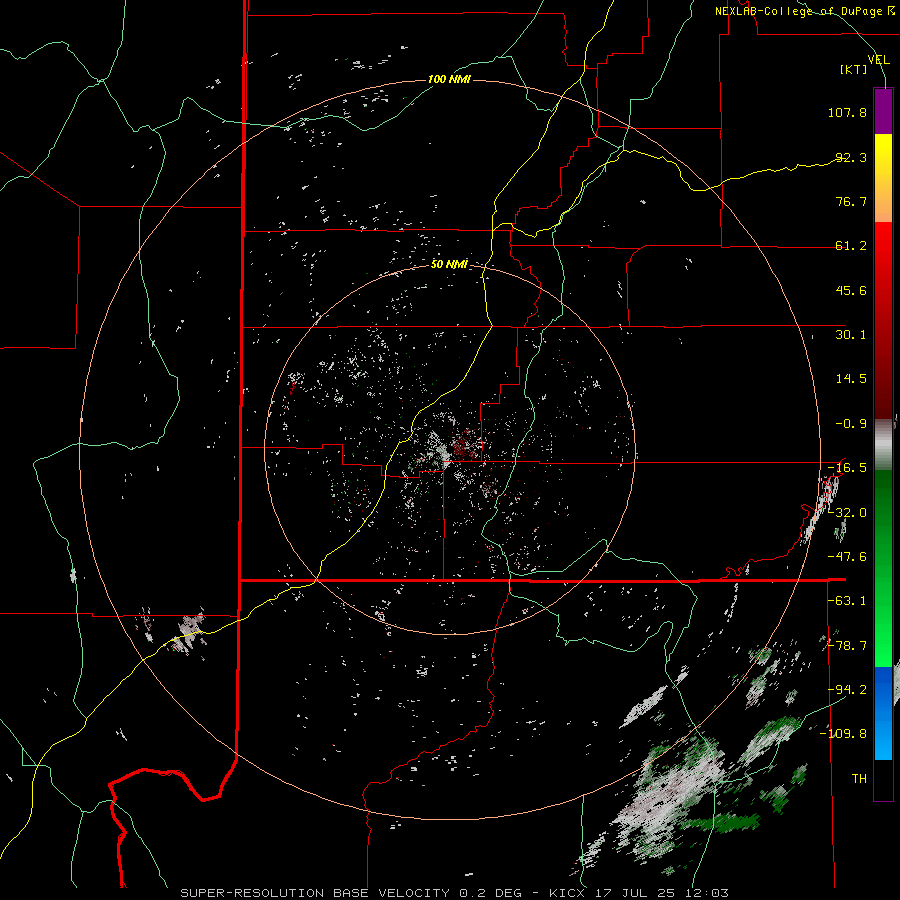Select the -63.1 velocity scale value
Screen dimensions: 900x900
click(847, 601)
